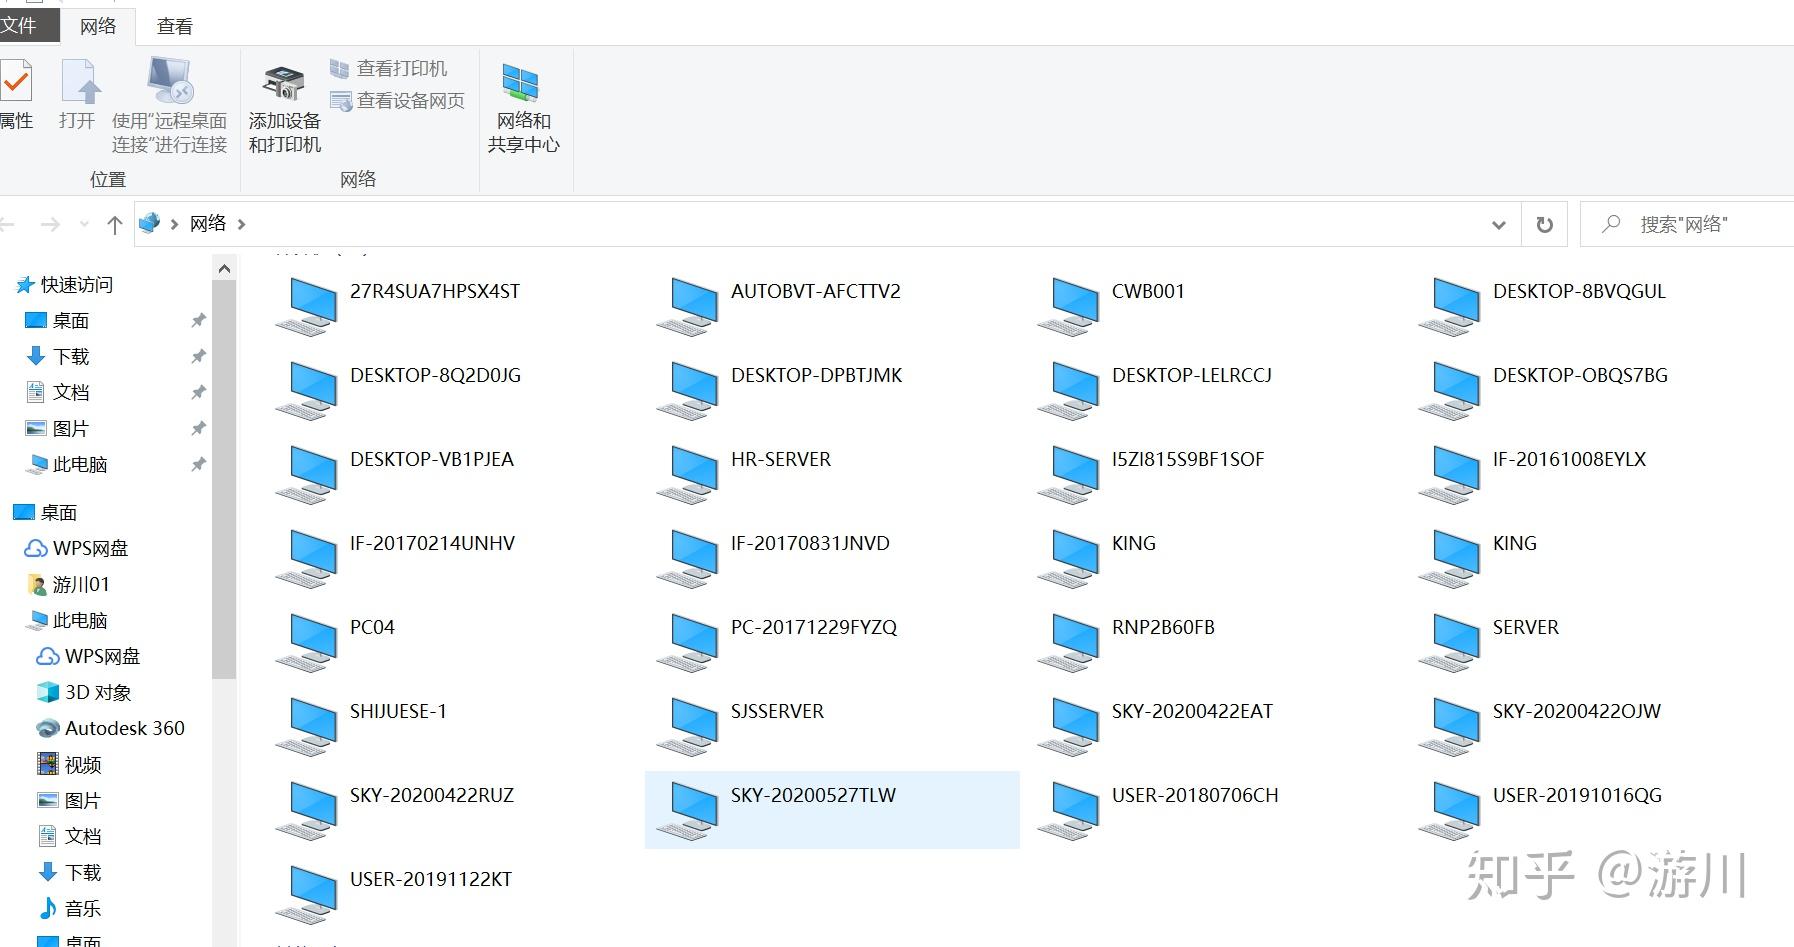1794x947 pixels.
Task: Select 快速访问 in the navigation pane
Action: pos(65,285)
